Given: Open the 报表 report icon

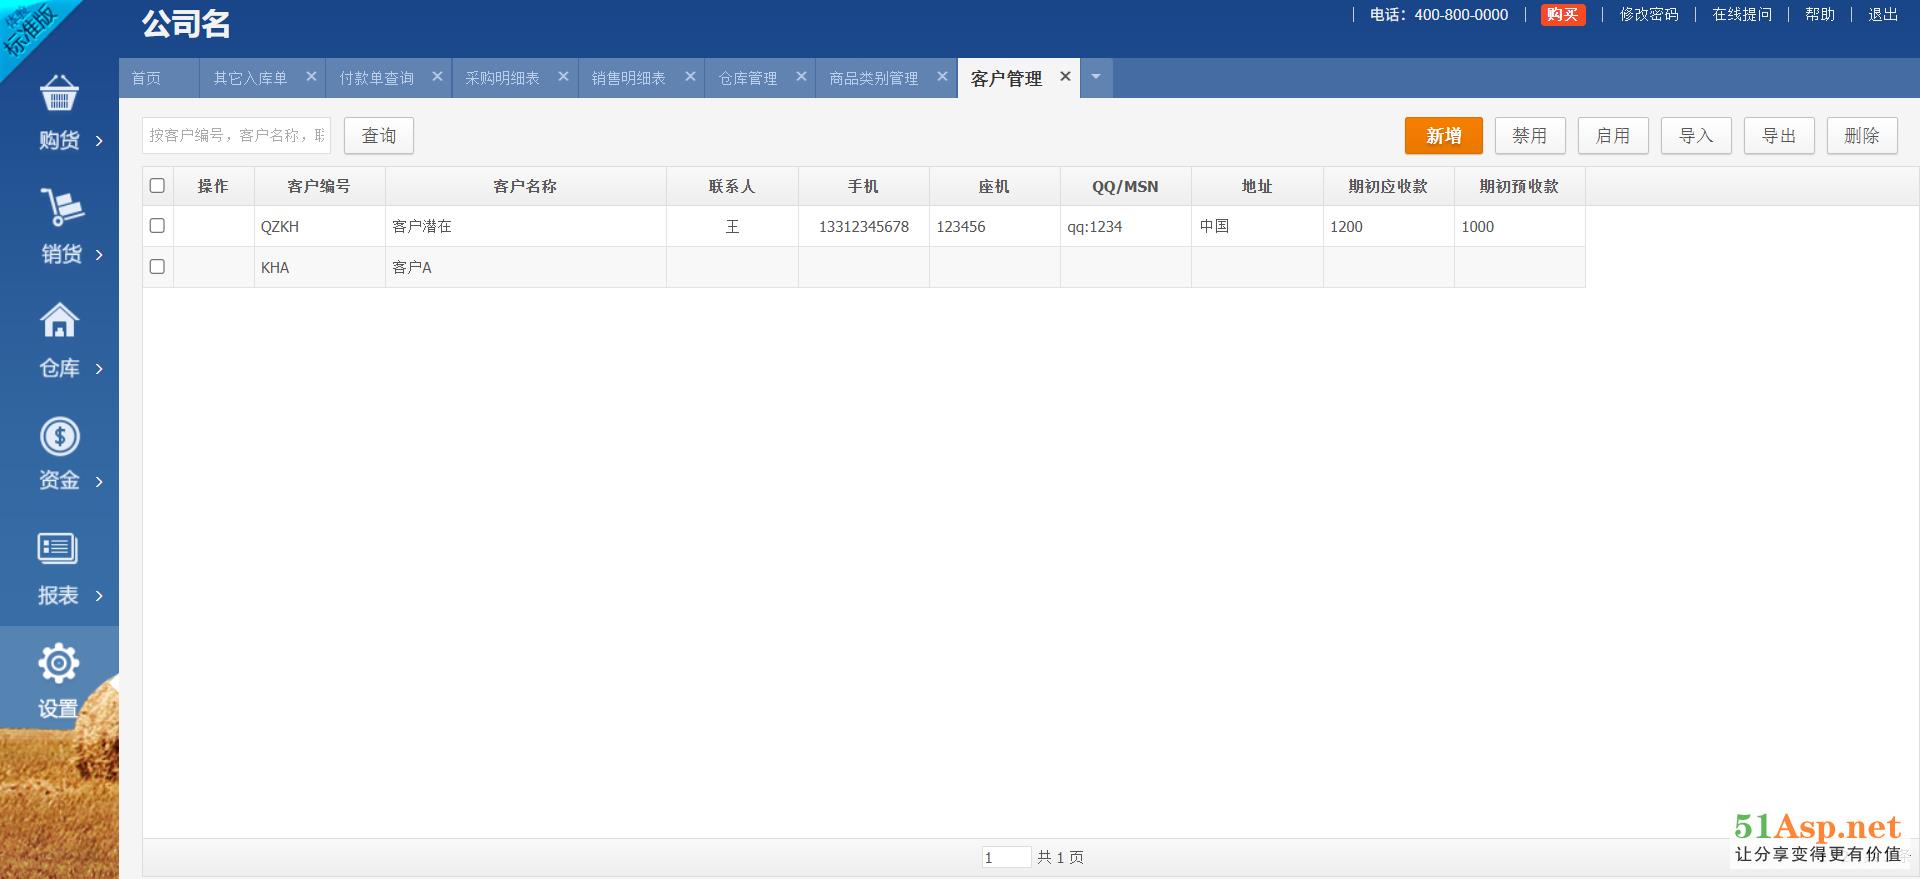Looking at the screenshot, I should (58, 548).
